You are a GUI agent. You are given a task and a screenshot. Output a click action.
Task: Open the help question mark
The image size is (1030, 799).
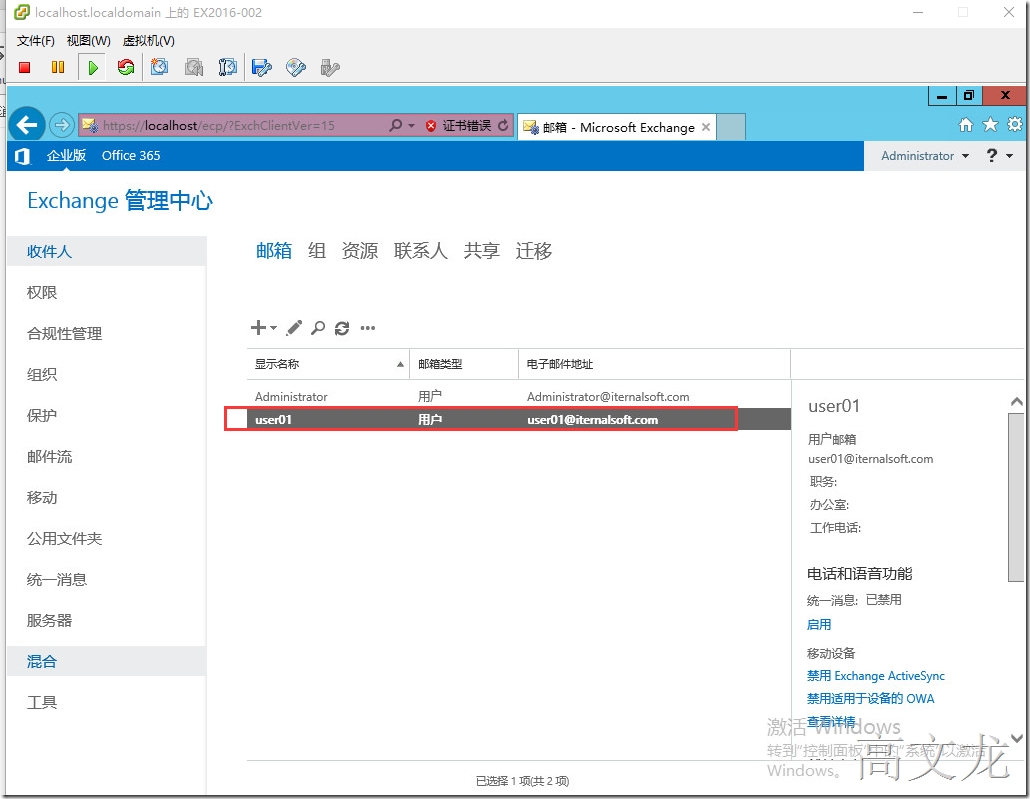click(x=992, y=156)
